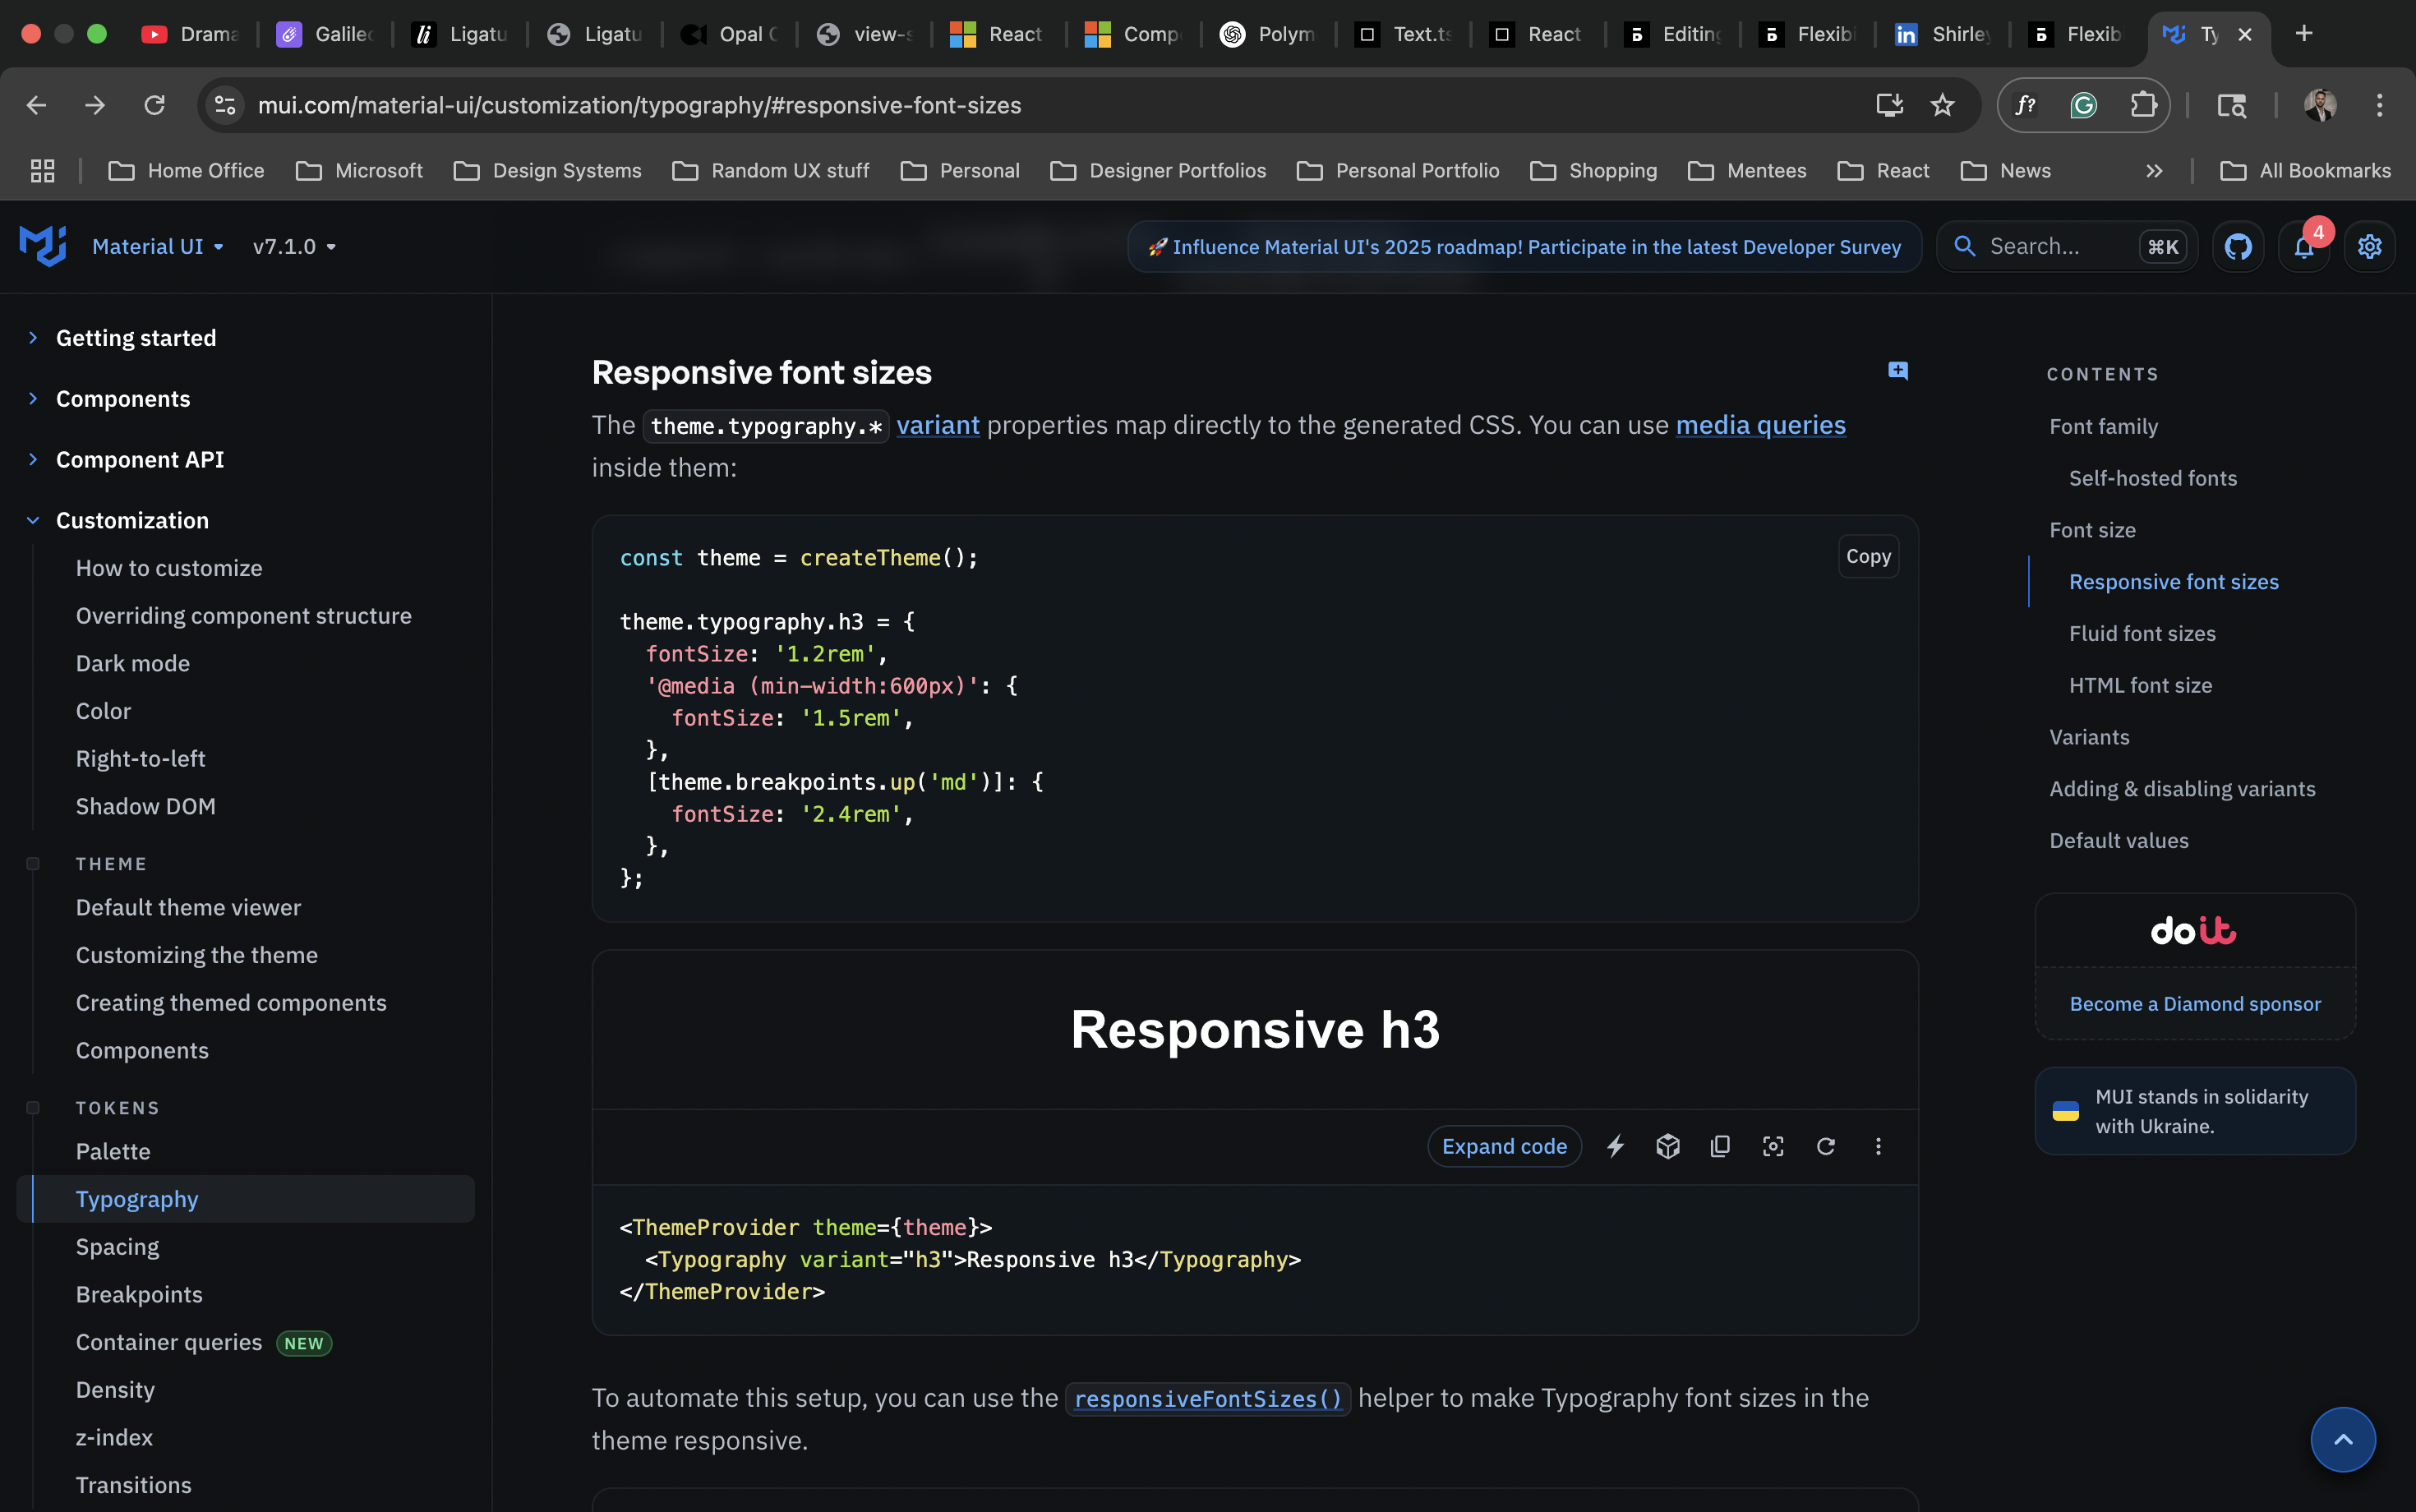Edit the demo in StackBlitz

1615,1146
